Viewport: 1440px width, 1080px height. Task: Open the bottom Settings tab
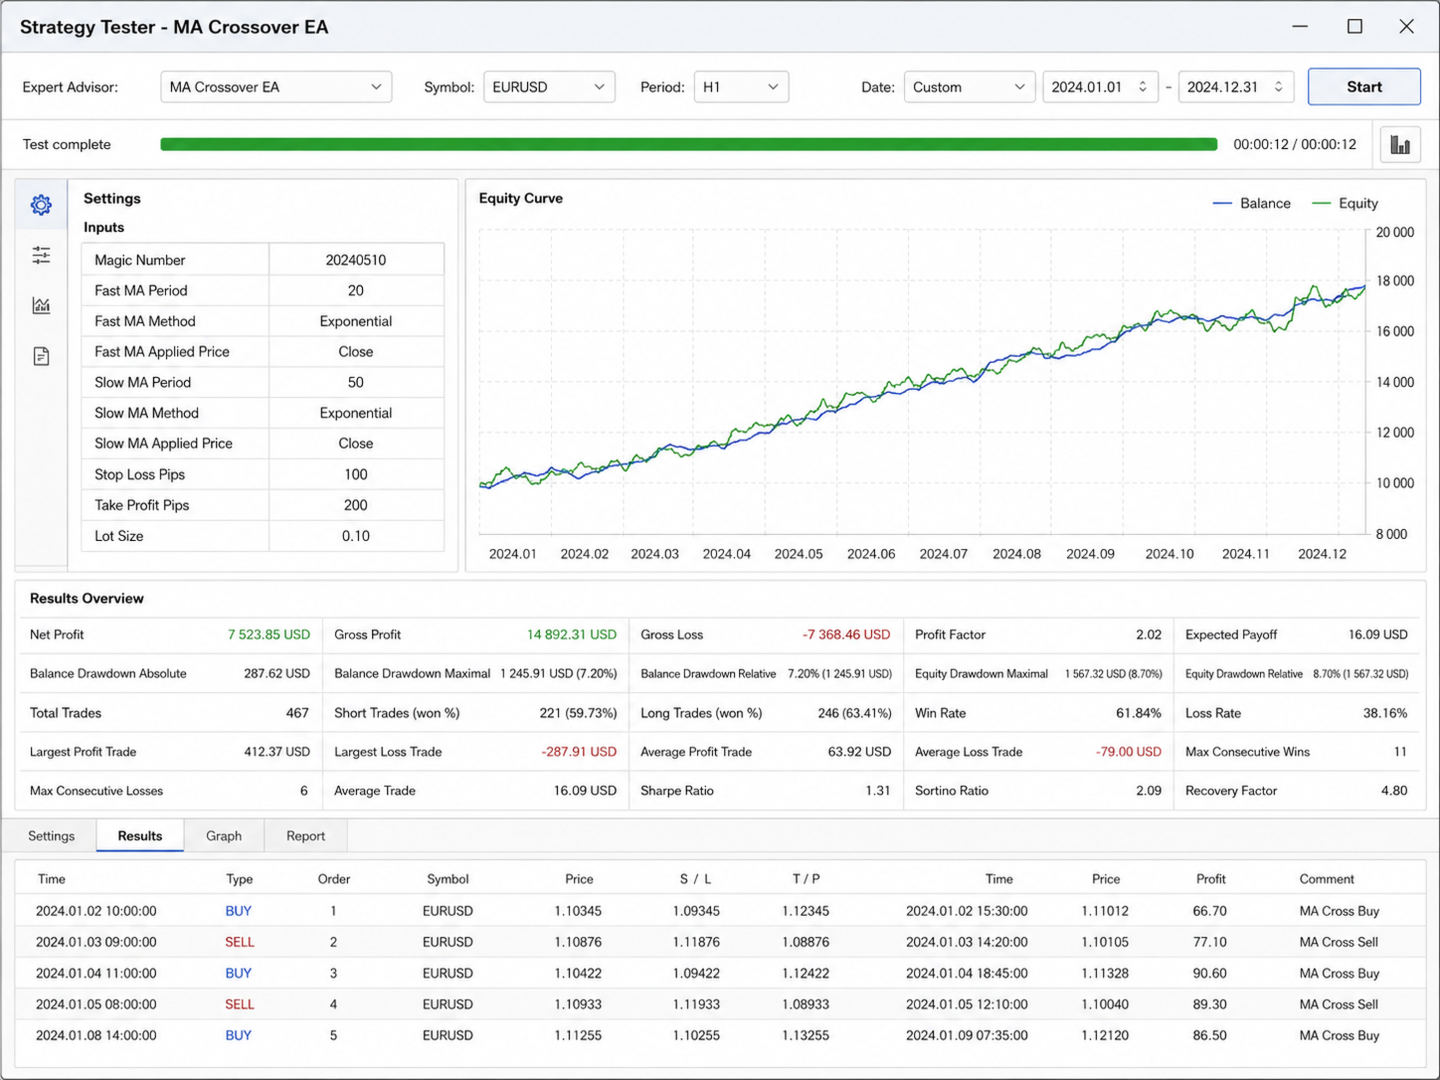click(x=51, y=836)
